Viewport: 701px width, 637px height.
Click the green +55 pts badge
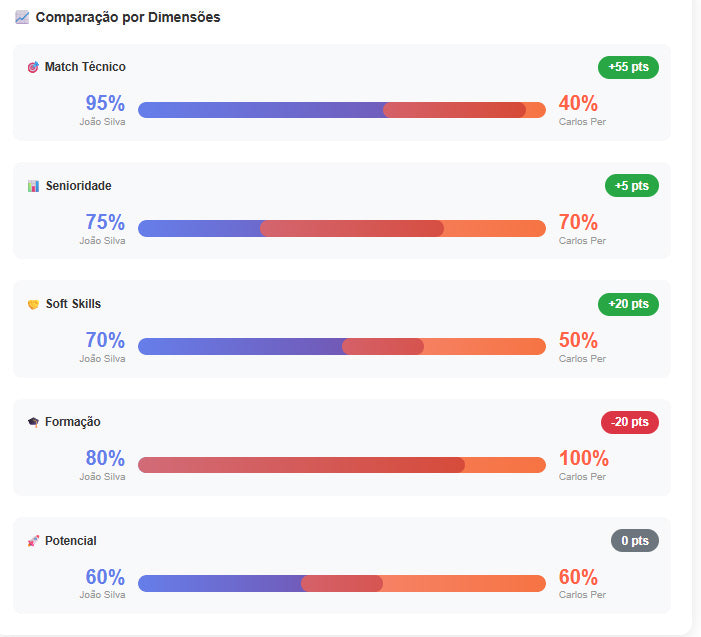click(628, 67)
